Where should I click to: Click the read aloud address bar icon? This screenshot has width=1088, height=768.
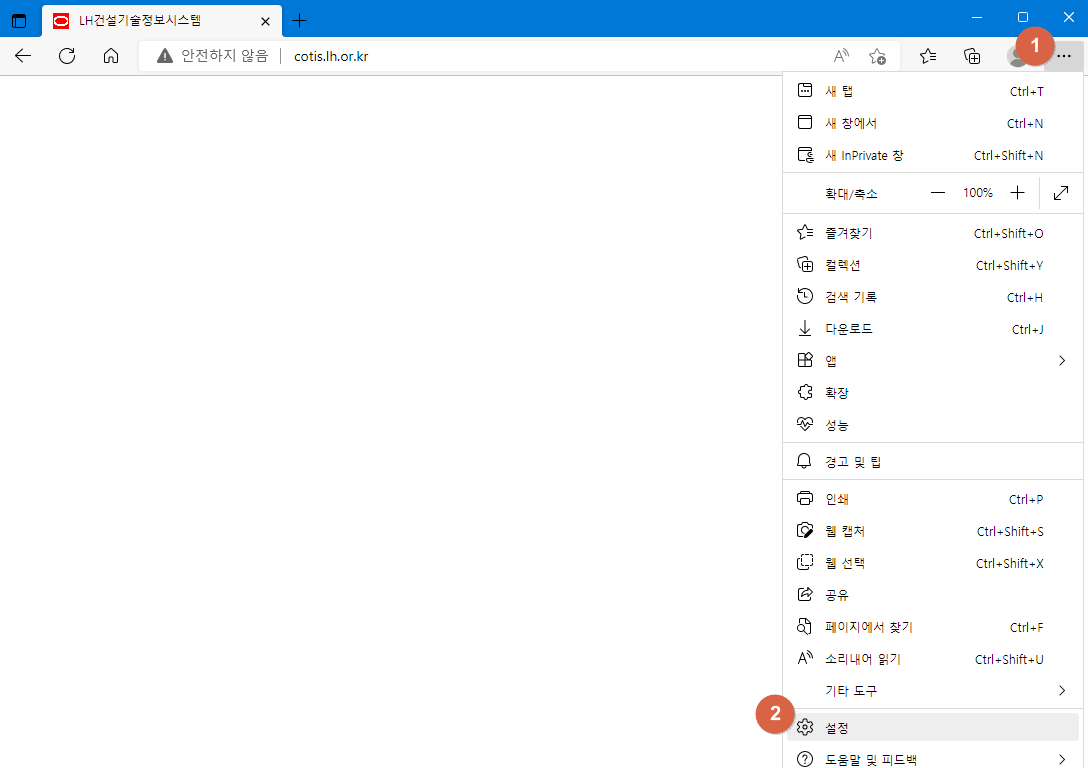click(841, 56)
